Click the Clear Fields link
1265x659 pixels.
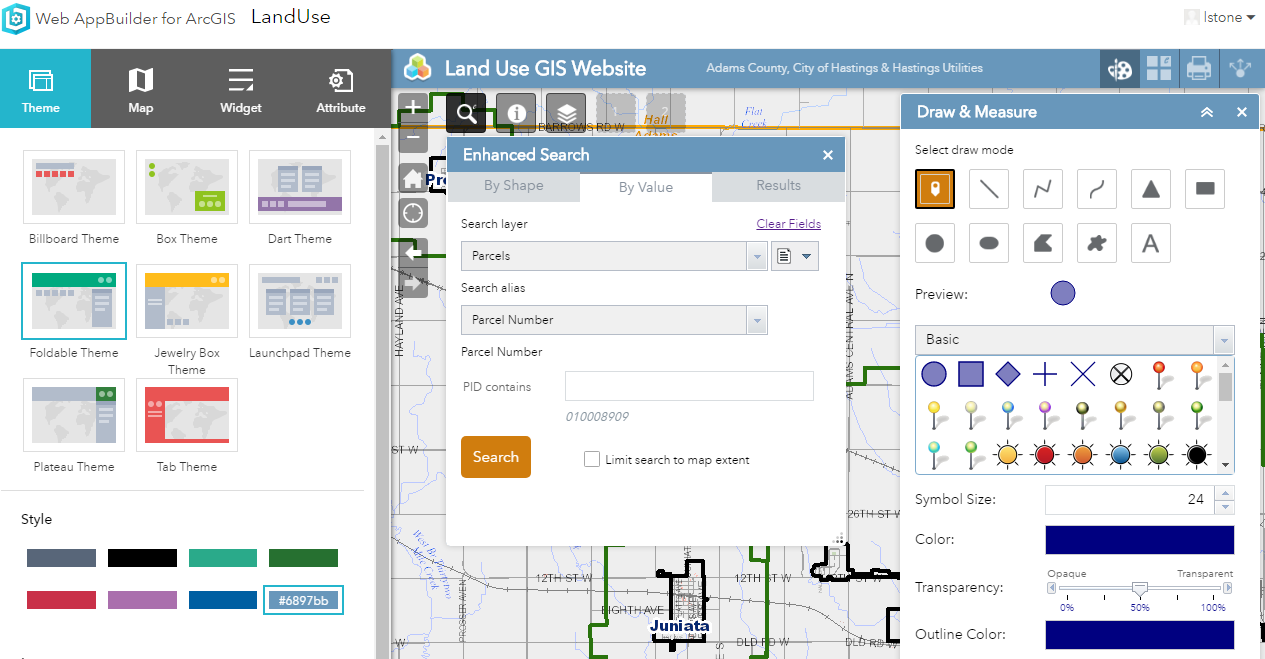pos(789,224)
